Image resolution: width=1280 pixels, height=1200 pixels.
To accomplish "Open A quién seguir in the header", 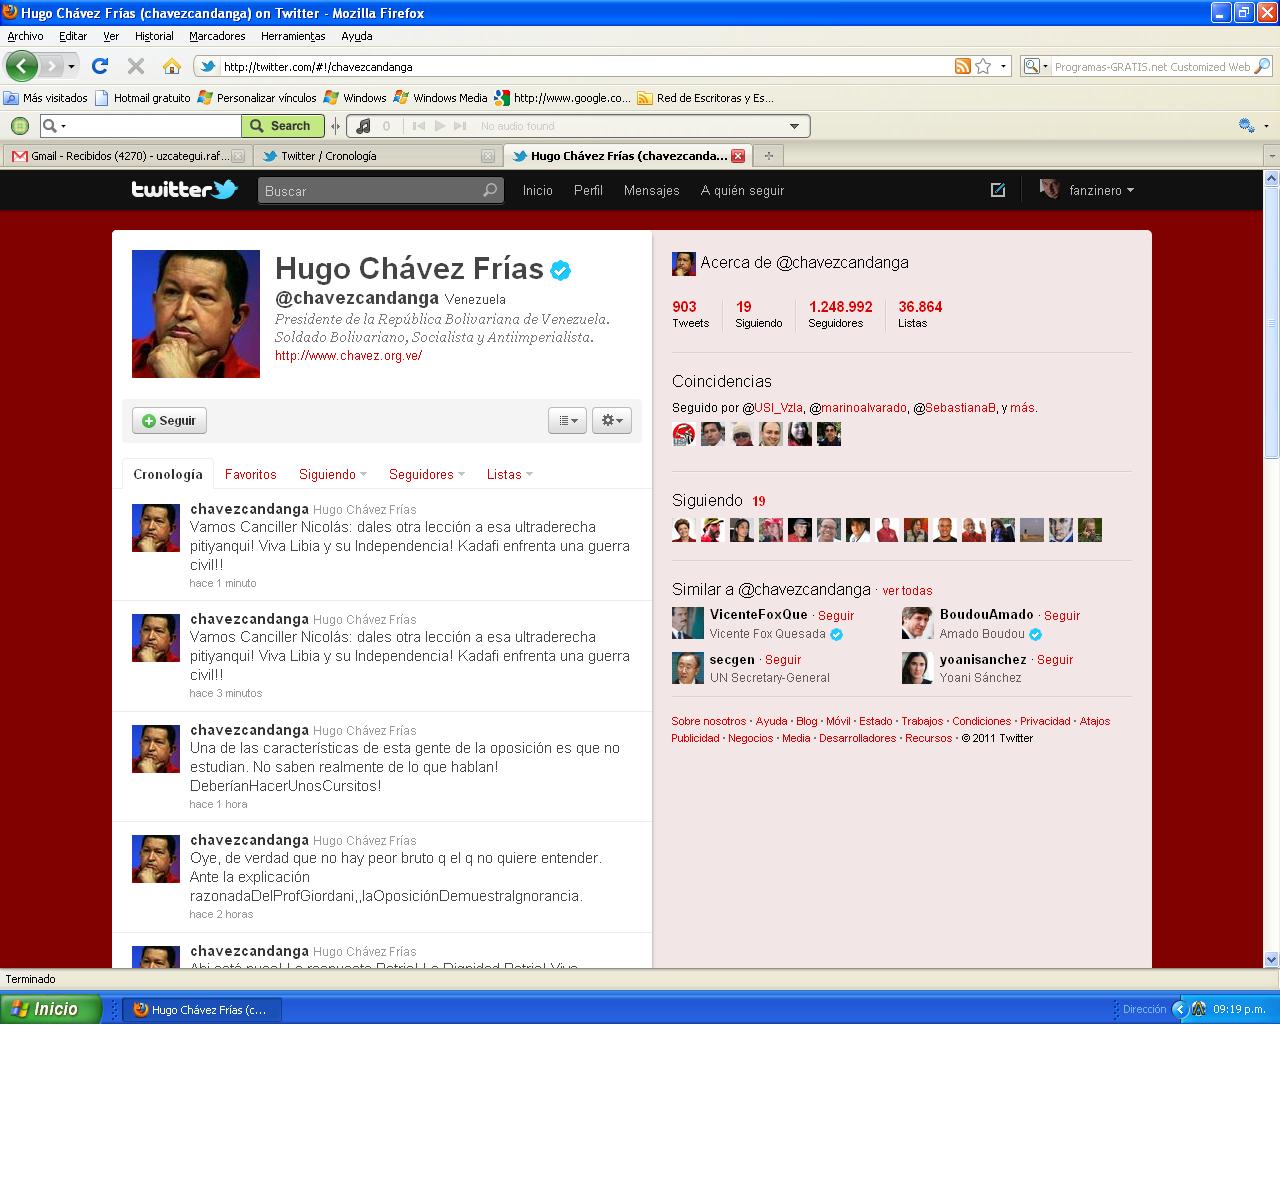I will coord(742,190).
